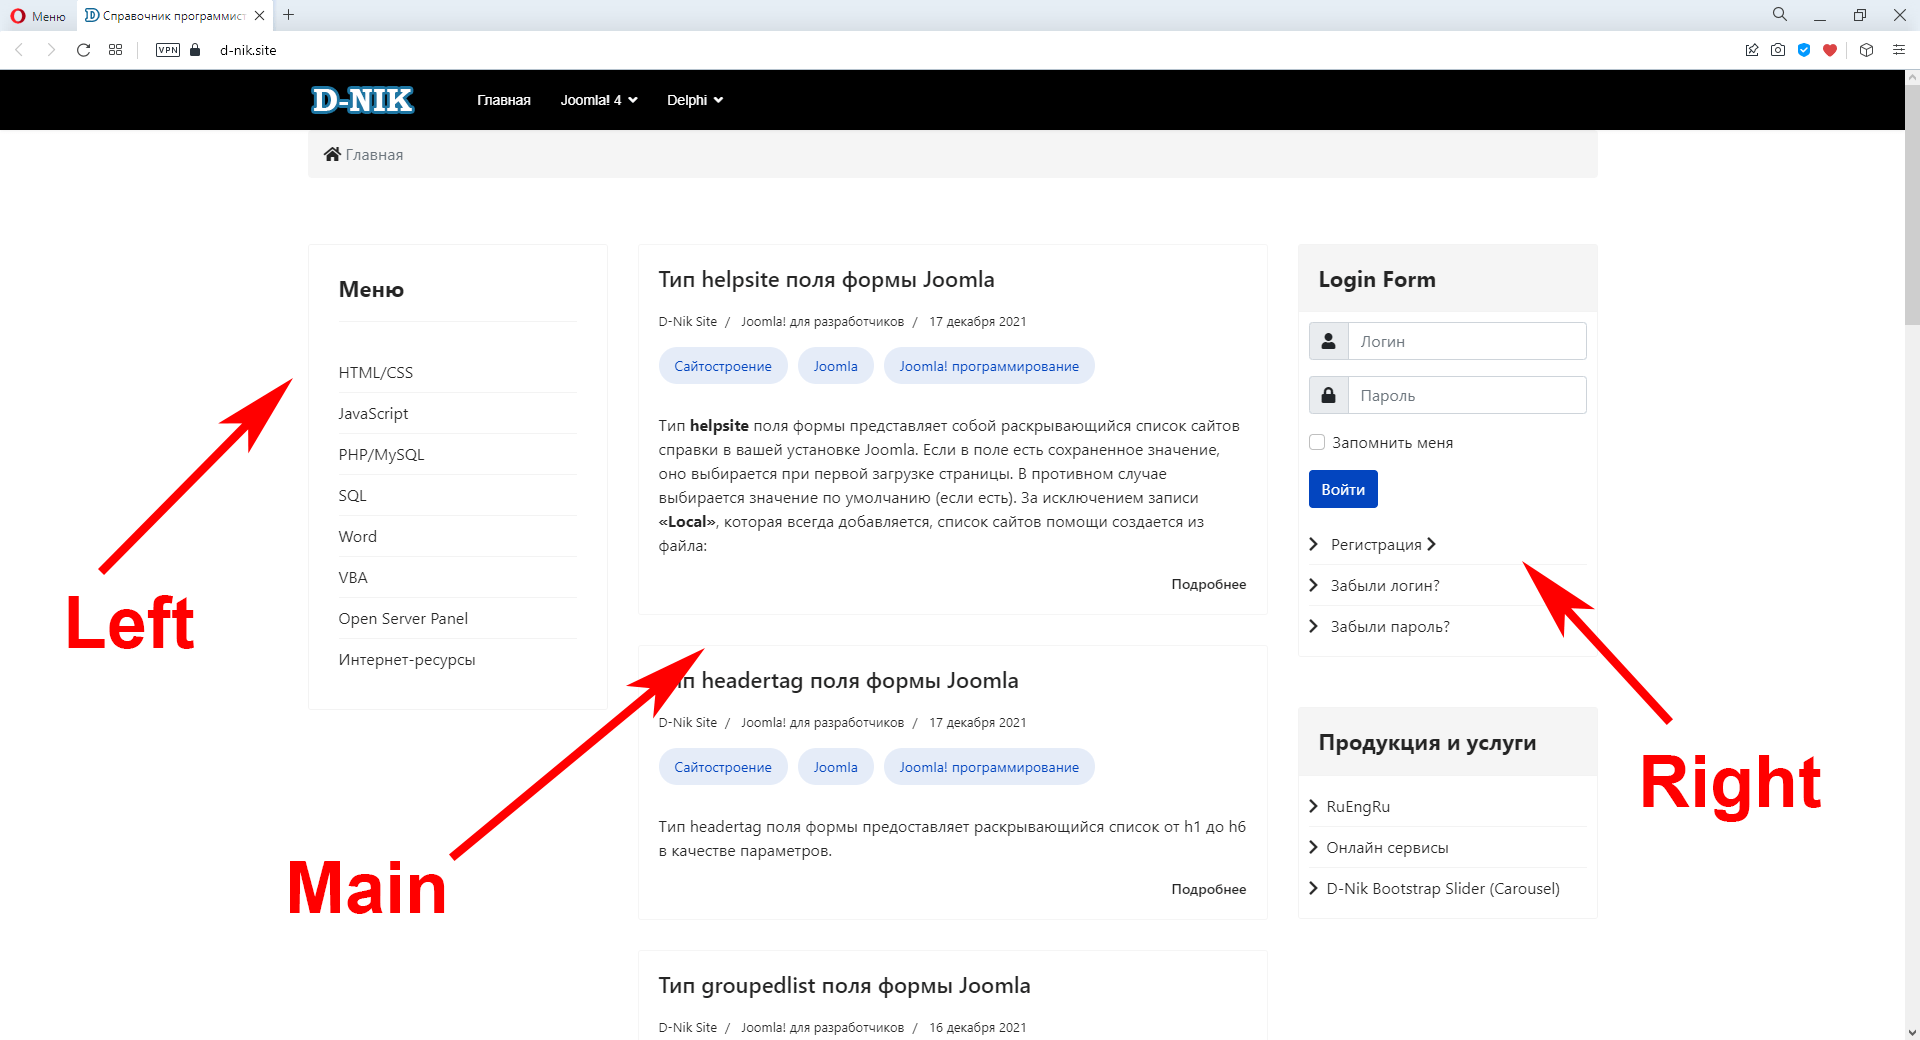Click the user icon beside Логин field
1920x1040 pixels.
pyautogui.click(x=1329, y=341)
